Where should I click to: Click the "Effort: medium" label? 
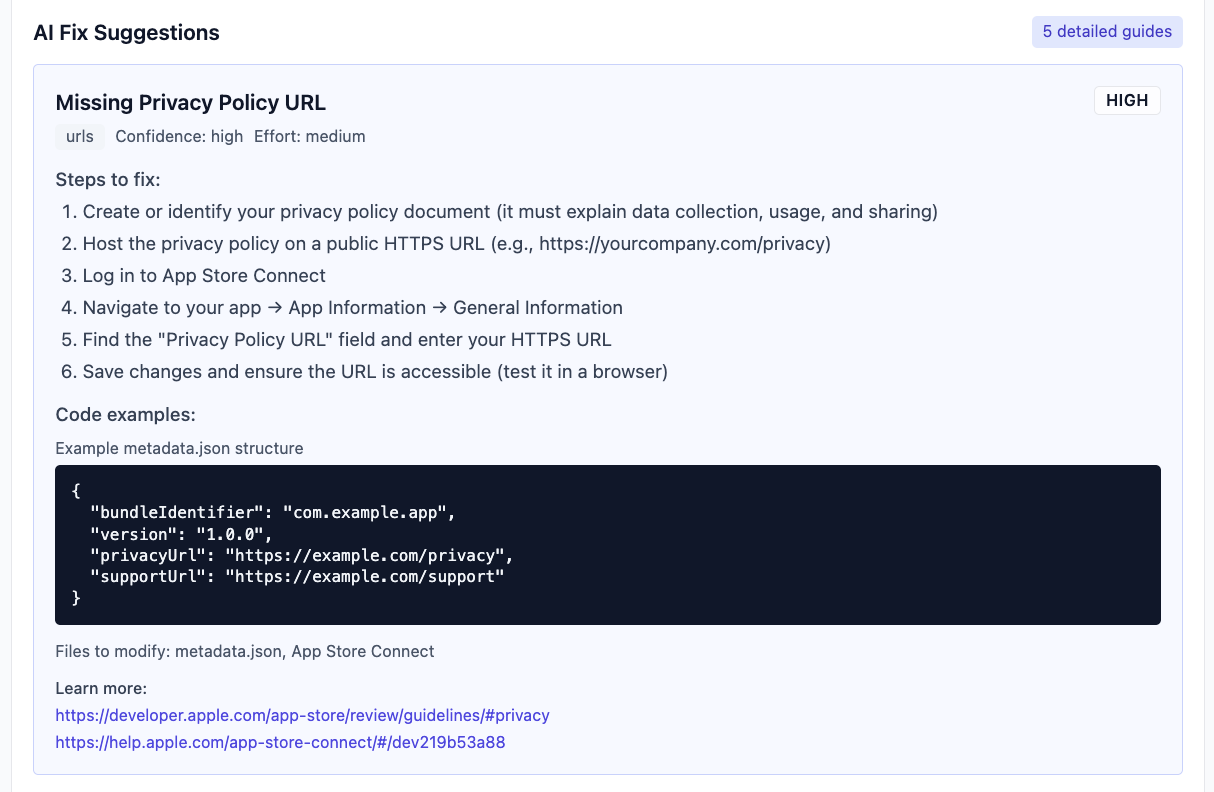pos(310,136)
